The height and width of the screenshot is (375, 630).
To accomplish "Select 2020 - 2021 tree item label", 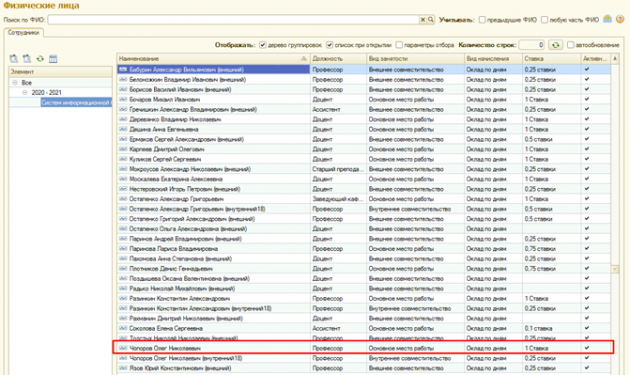I will pyautogui.click(x=47, y=92).
